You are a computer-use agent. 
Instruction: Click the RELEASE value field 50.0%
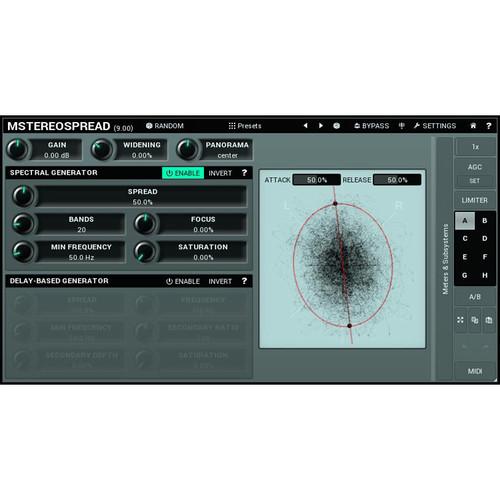pos(397,180)
